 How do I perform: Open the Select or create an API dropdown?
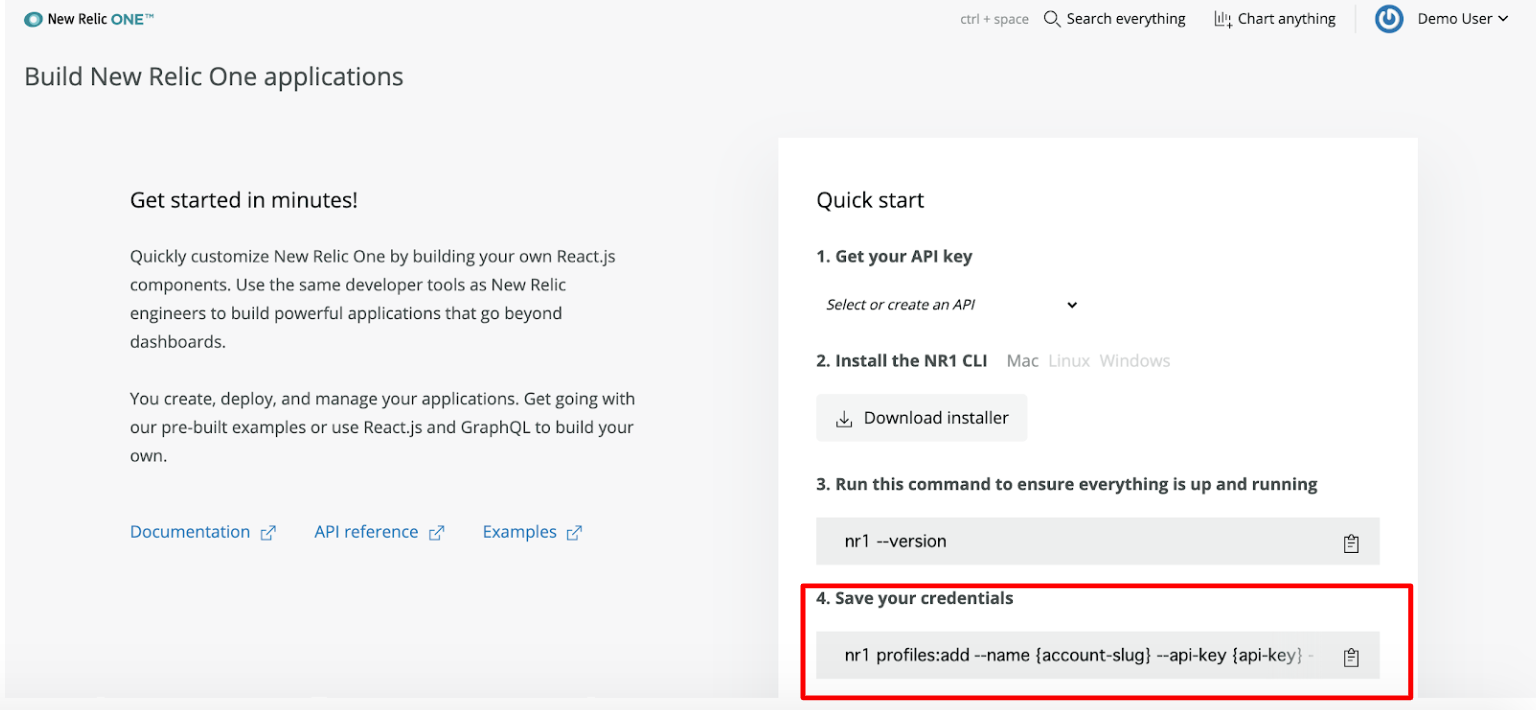click(950, 305)
